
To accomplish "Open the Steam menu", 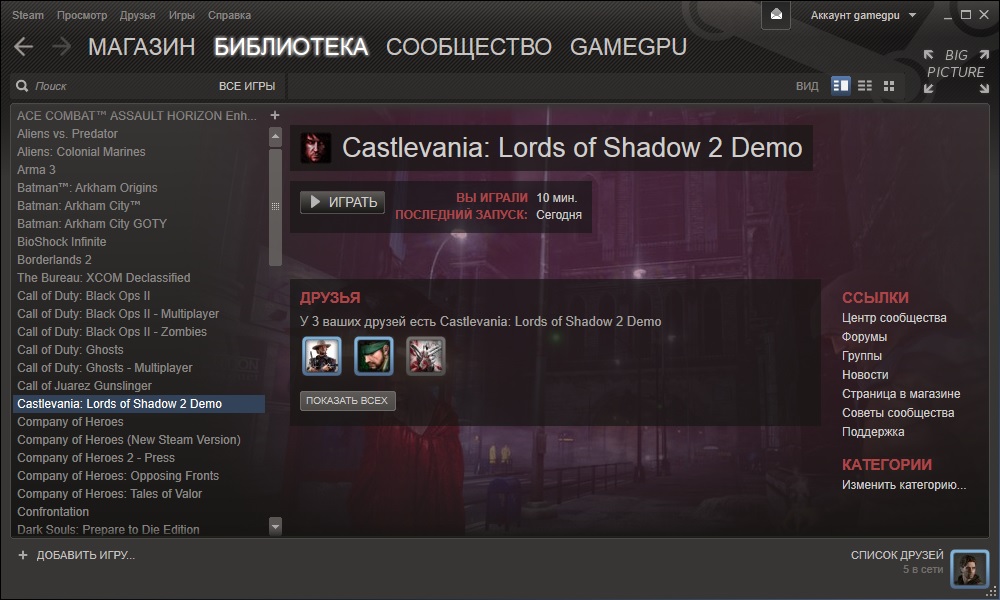I will point(28,15).
